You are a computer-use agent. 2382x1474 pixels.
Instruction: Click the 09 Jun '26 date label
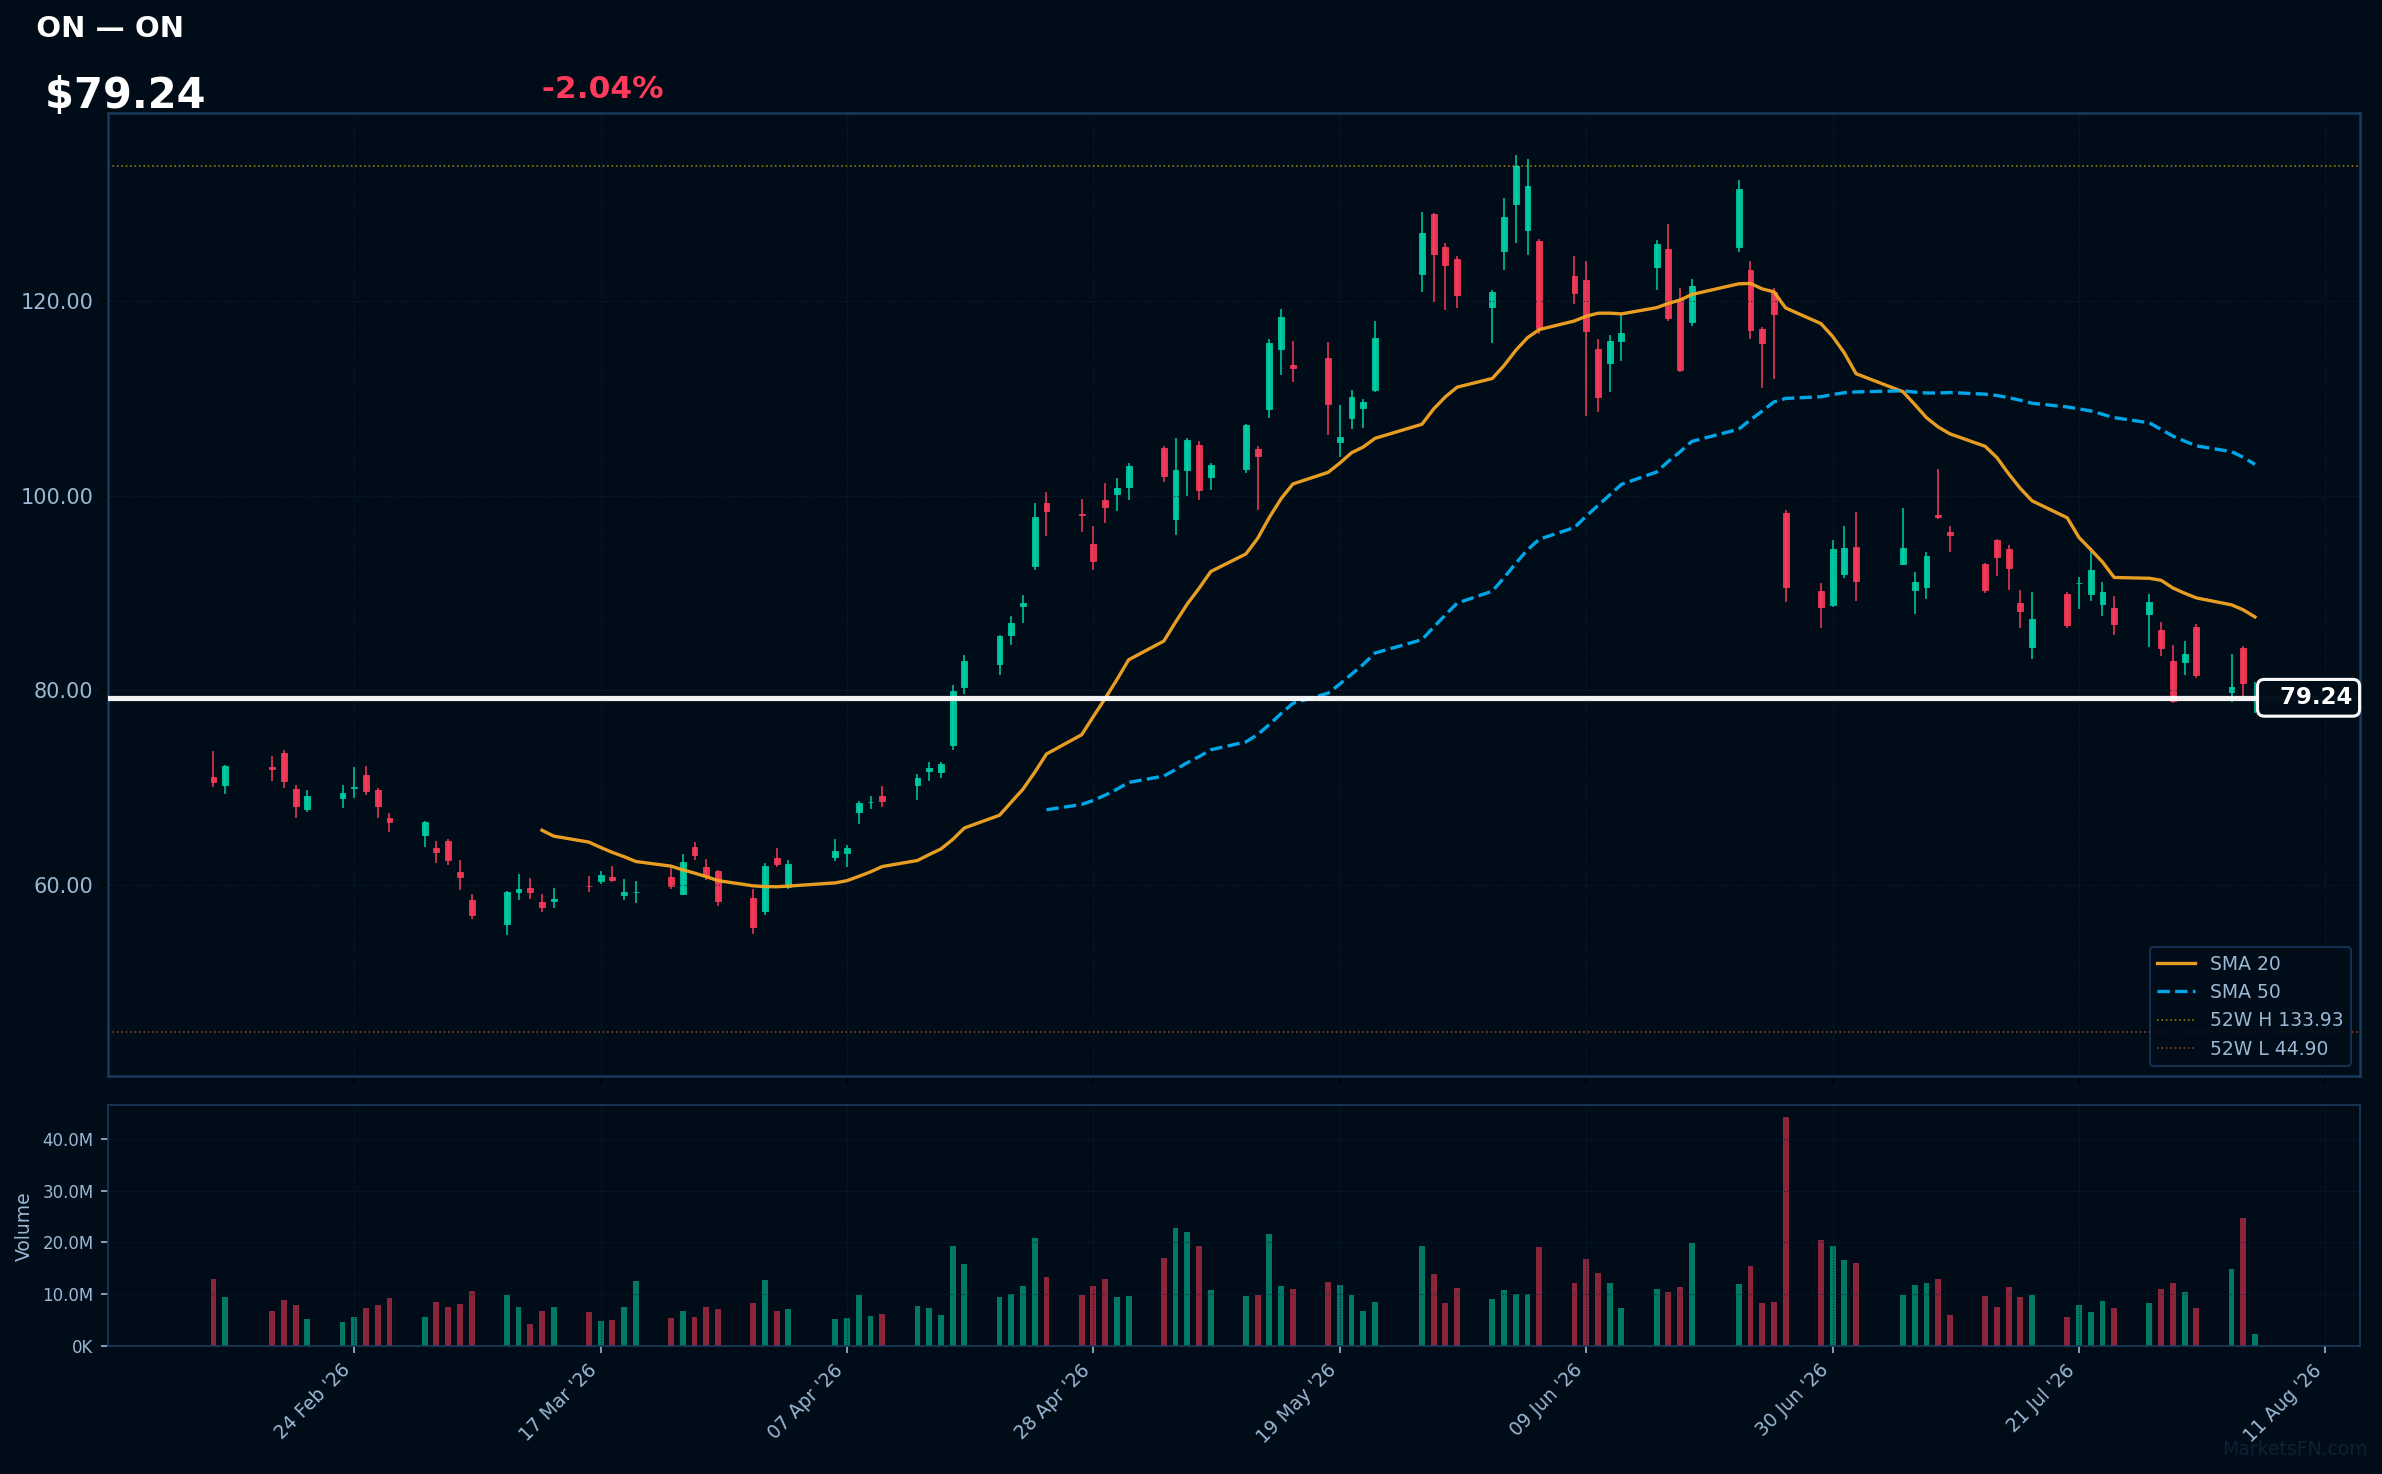coord(1545,1401)
